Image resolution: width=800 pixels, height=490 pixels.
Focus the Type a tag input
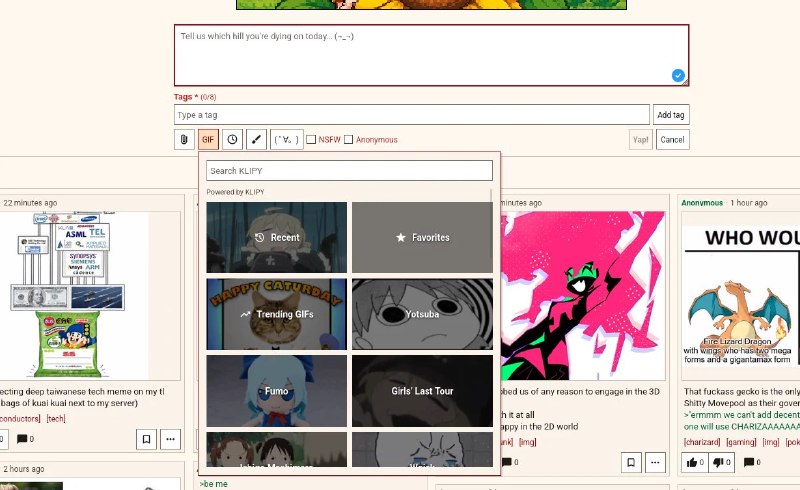pos(412,115)
